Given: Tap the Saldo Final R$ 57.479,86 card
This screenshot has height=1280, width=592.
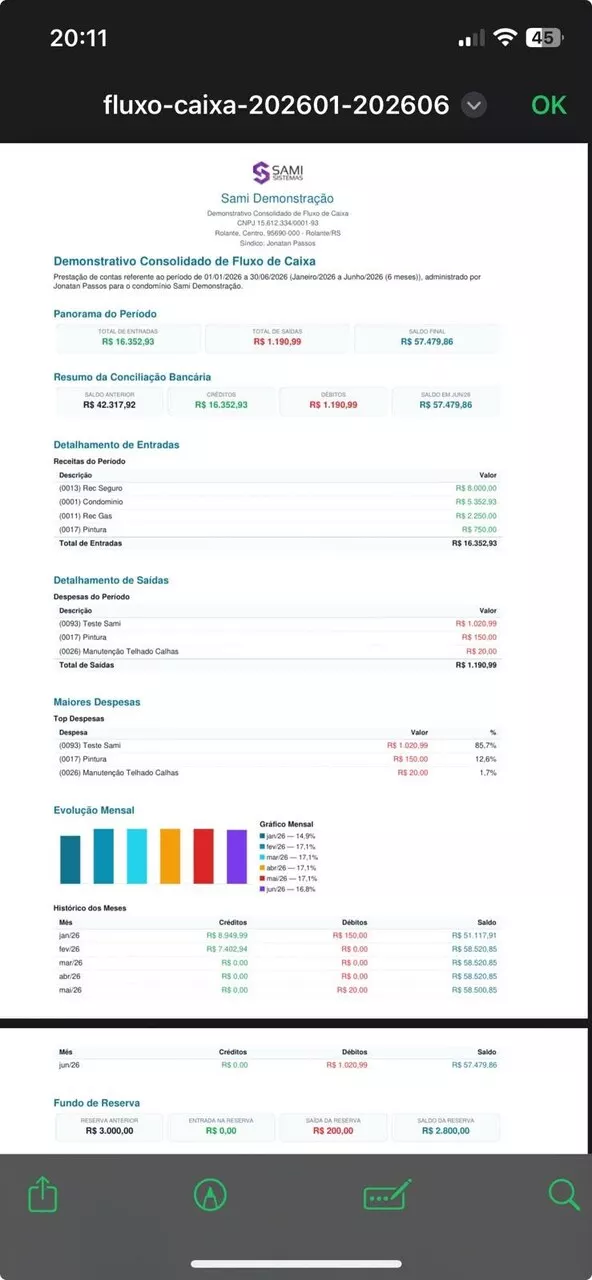Looking at the screenshot, I should point(427,338).
